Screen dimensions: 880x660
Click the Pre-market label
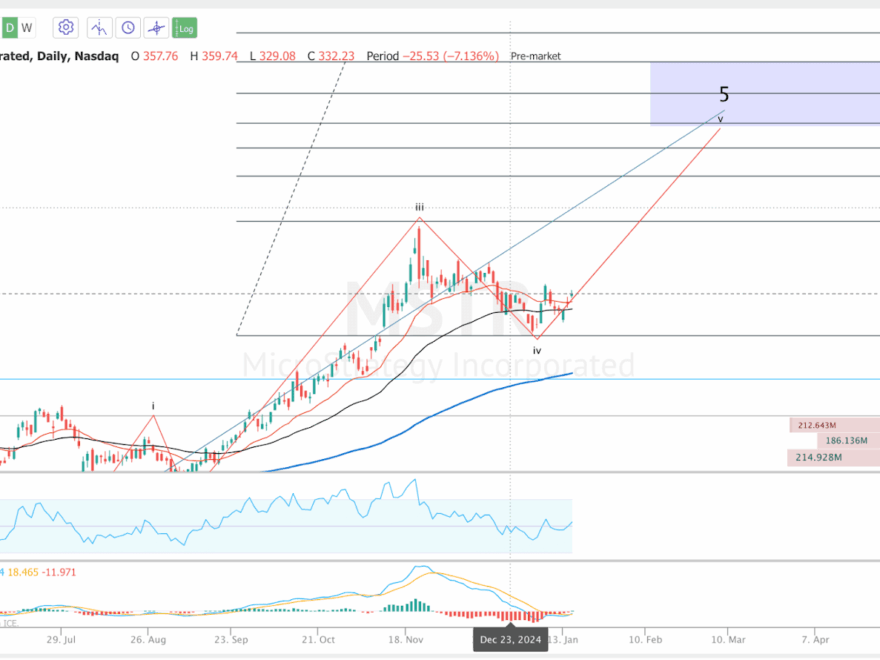point(535,56)
